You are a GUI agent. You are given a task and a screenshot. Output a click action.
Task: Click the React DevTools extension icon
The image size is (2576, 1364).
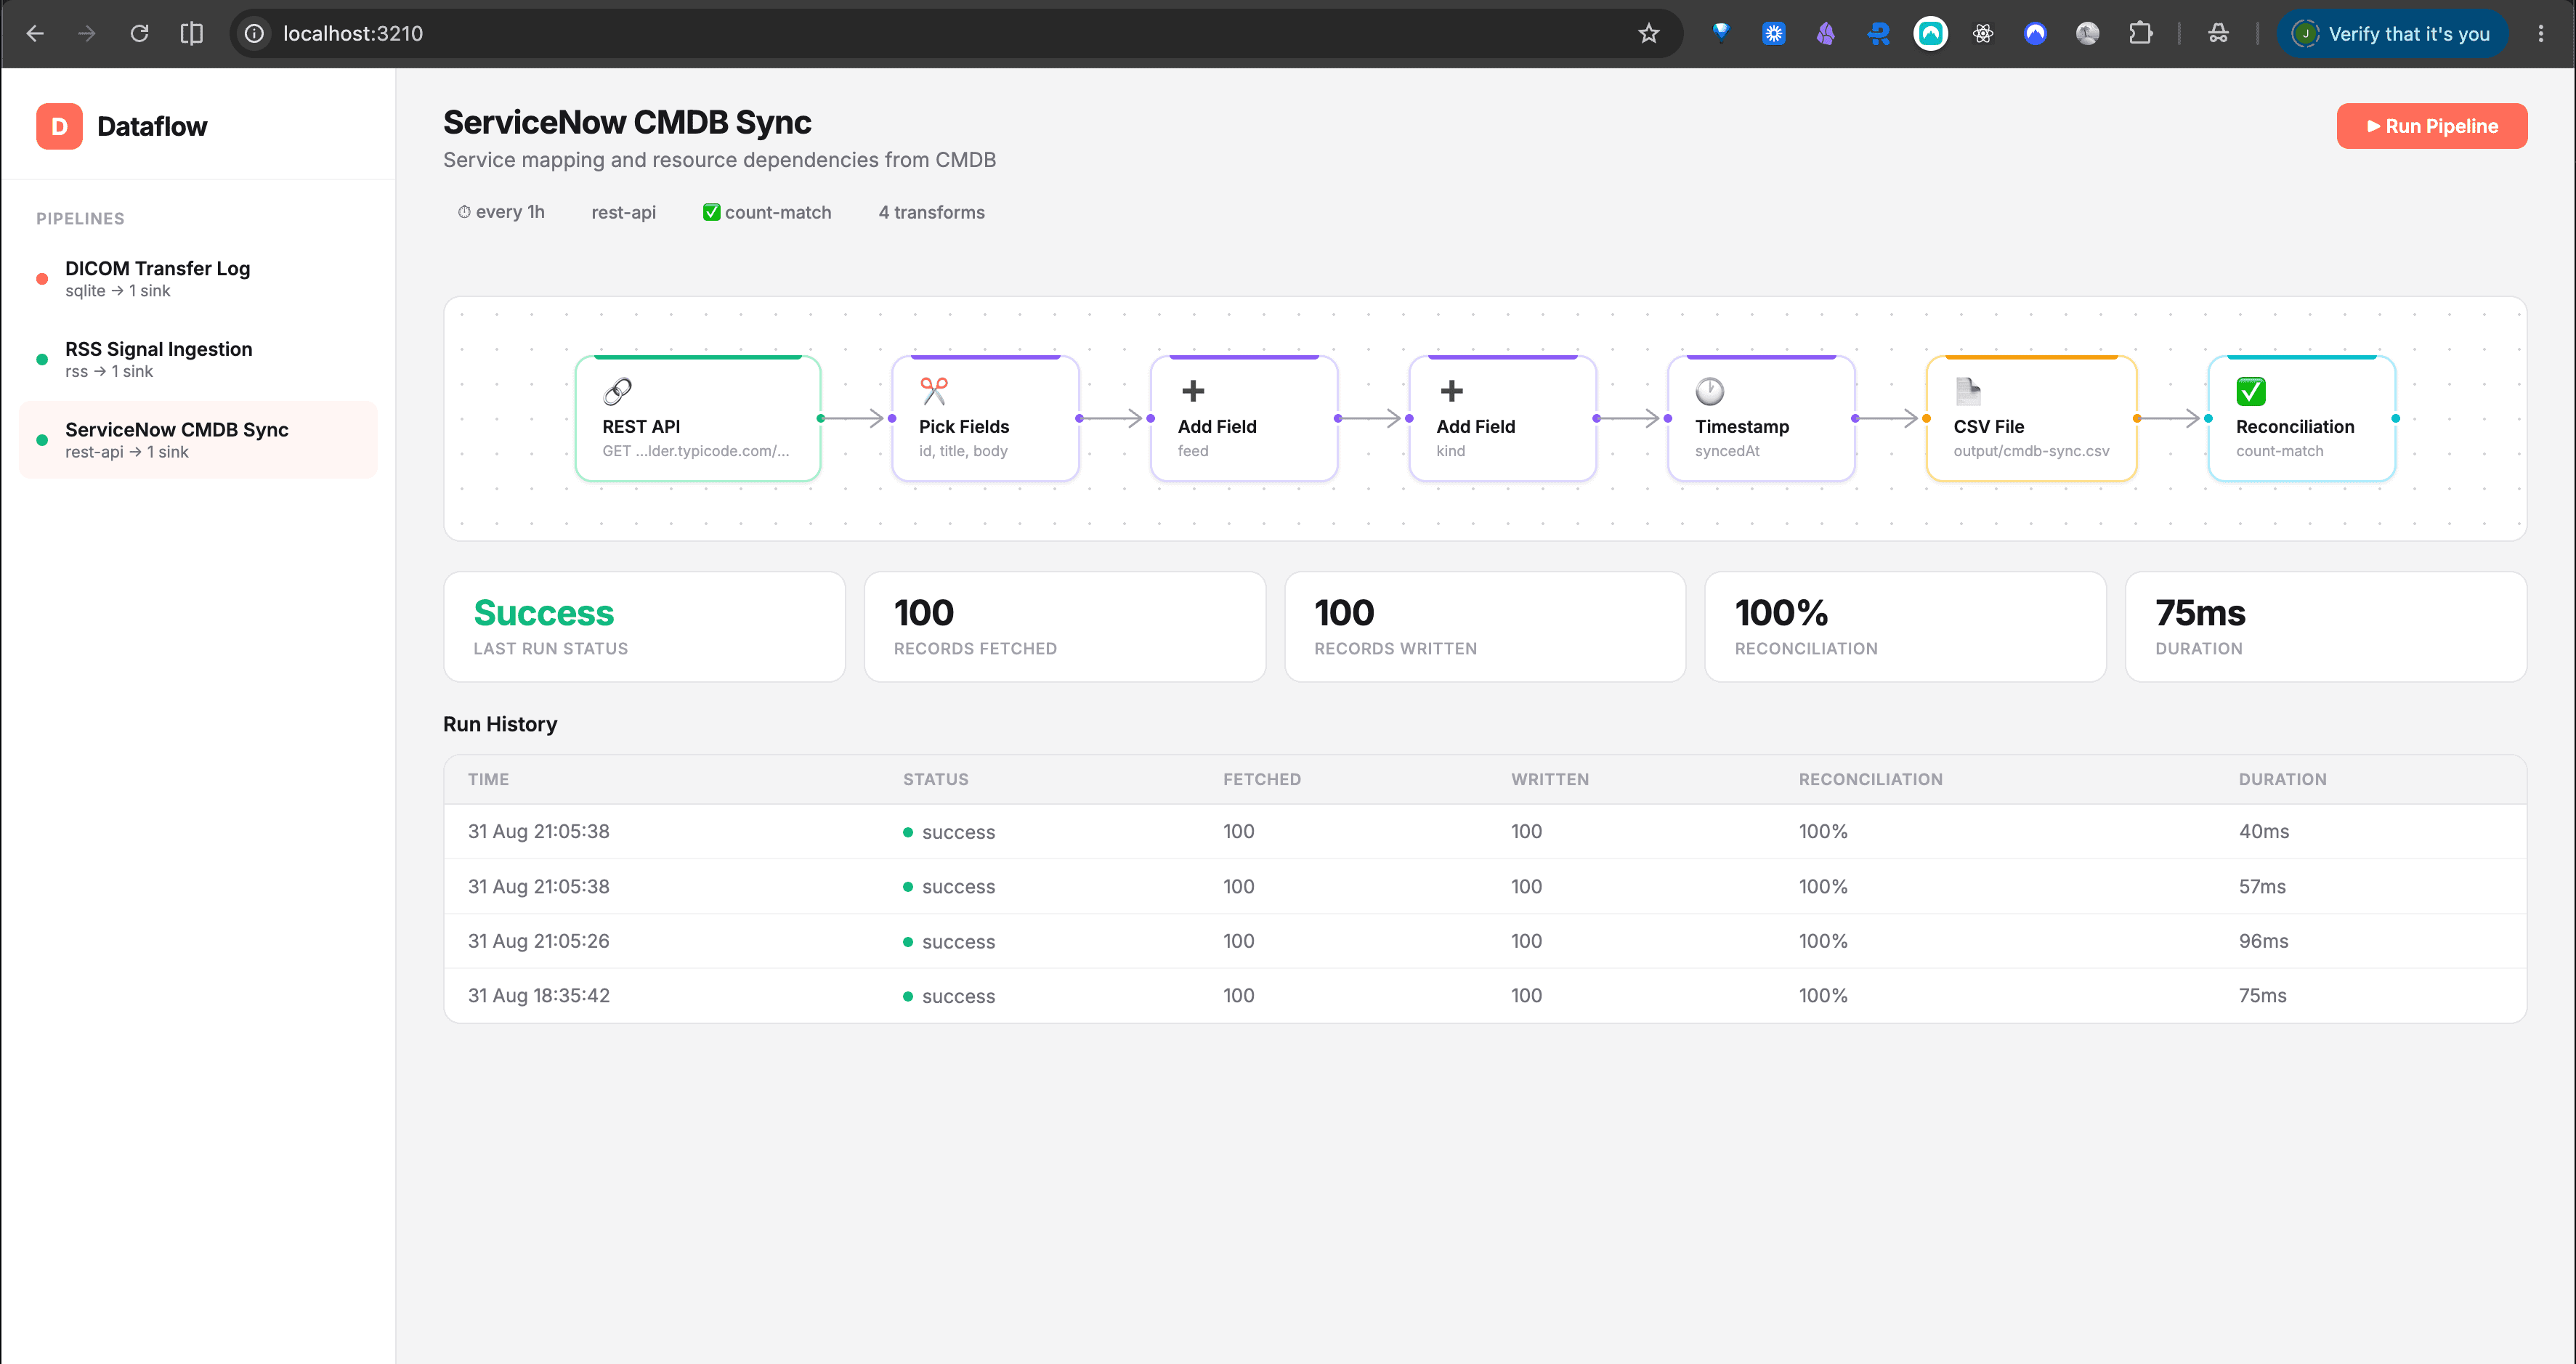tap(1983, 33)
